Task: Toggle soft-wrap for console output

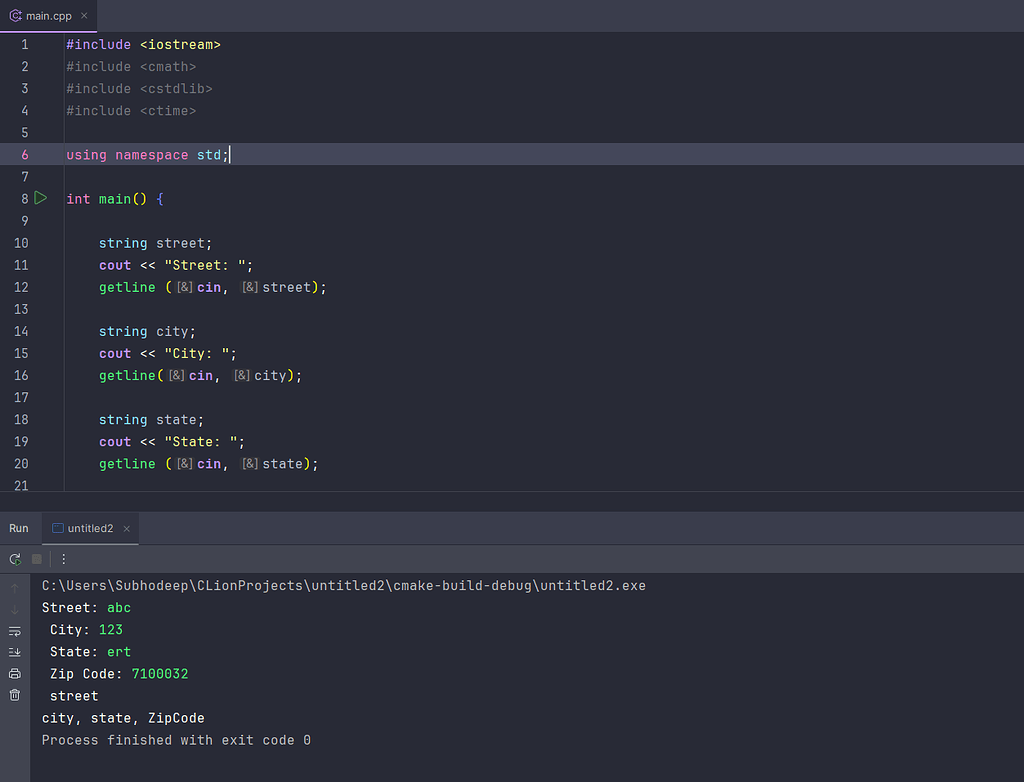Action: tap(14, 631)
